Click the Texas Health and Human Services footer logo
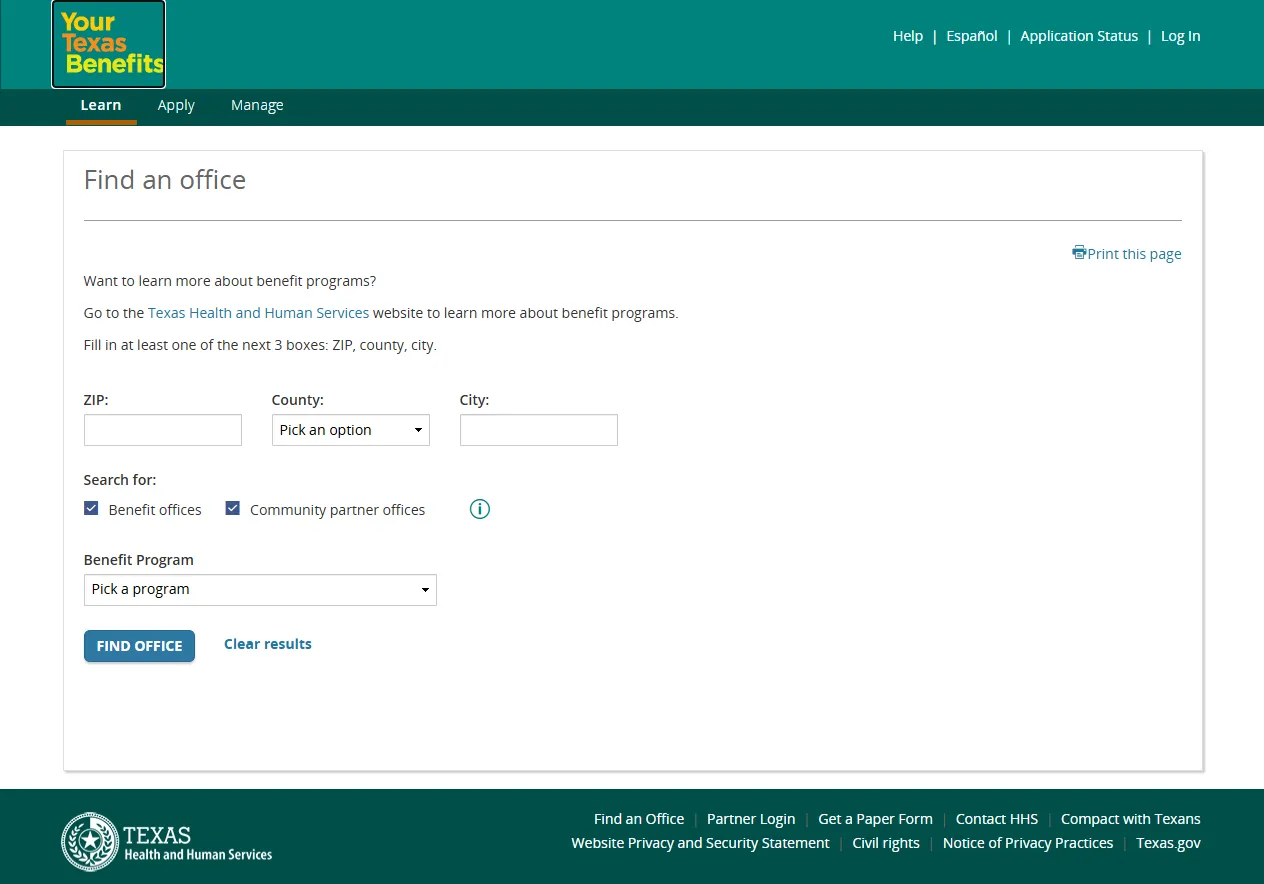Viewport: 1264px width, 884px height. click(x=167, y=841)
